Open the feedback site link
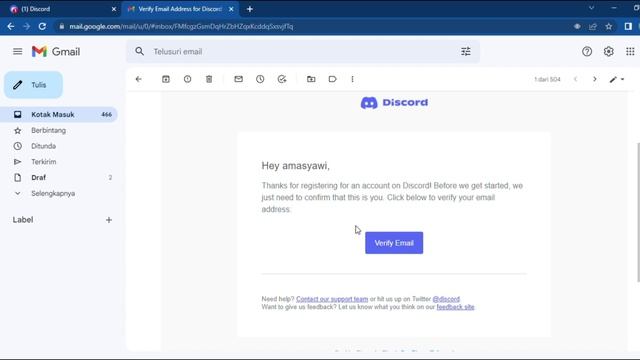Image resolution: width=640 pixels, height=360 pixels. click(456, 307)
